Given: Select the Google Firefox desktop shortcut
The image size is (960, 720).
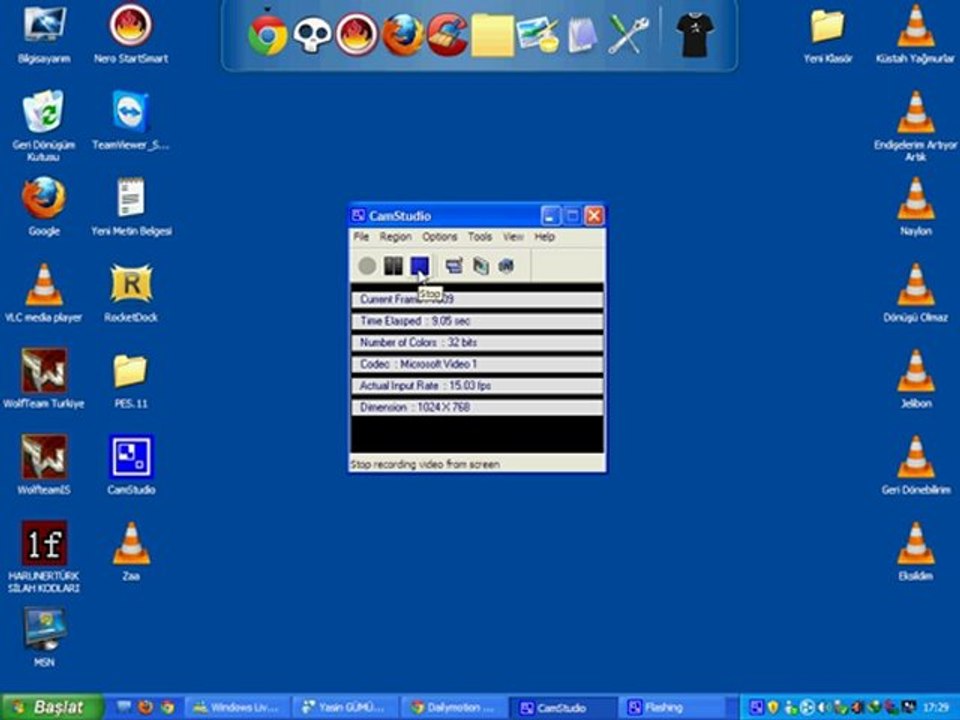Looking at the screenshot, I should [x=43, y=206].
